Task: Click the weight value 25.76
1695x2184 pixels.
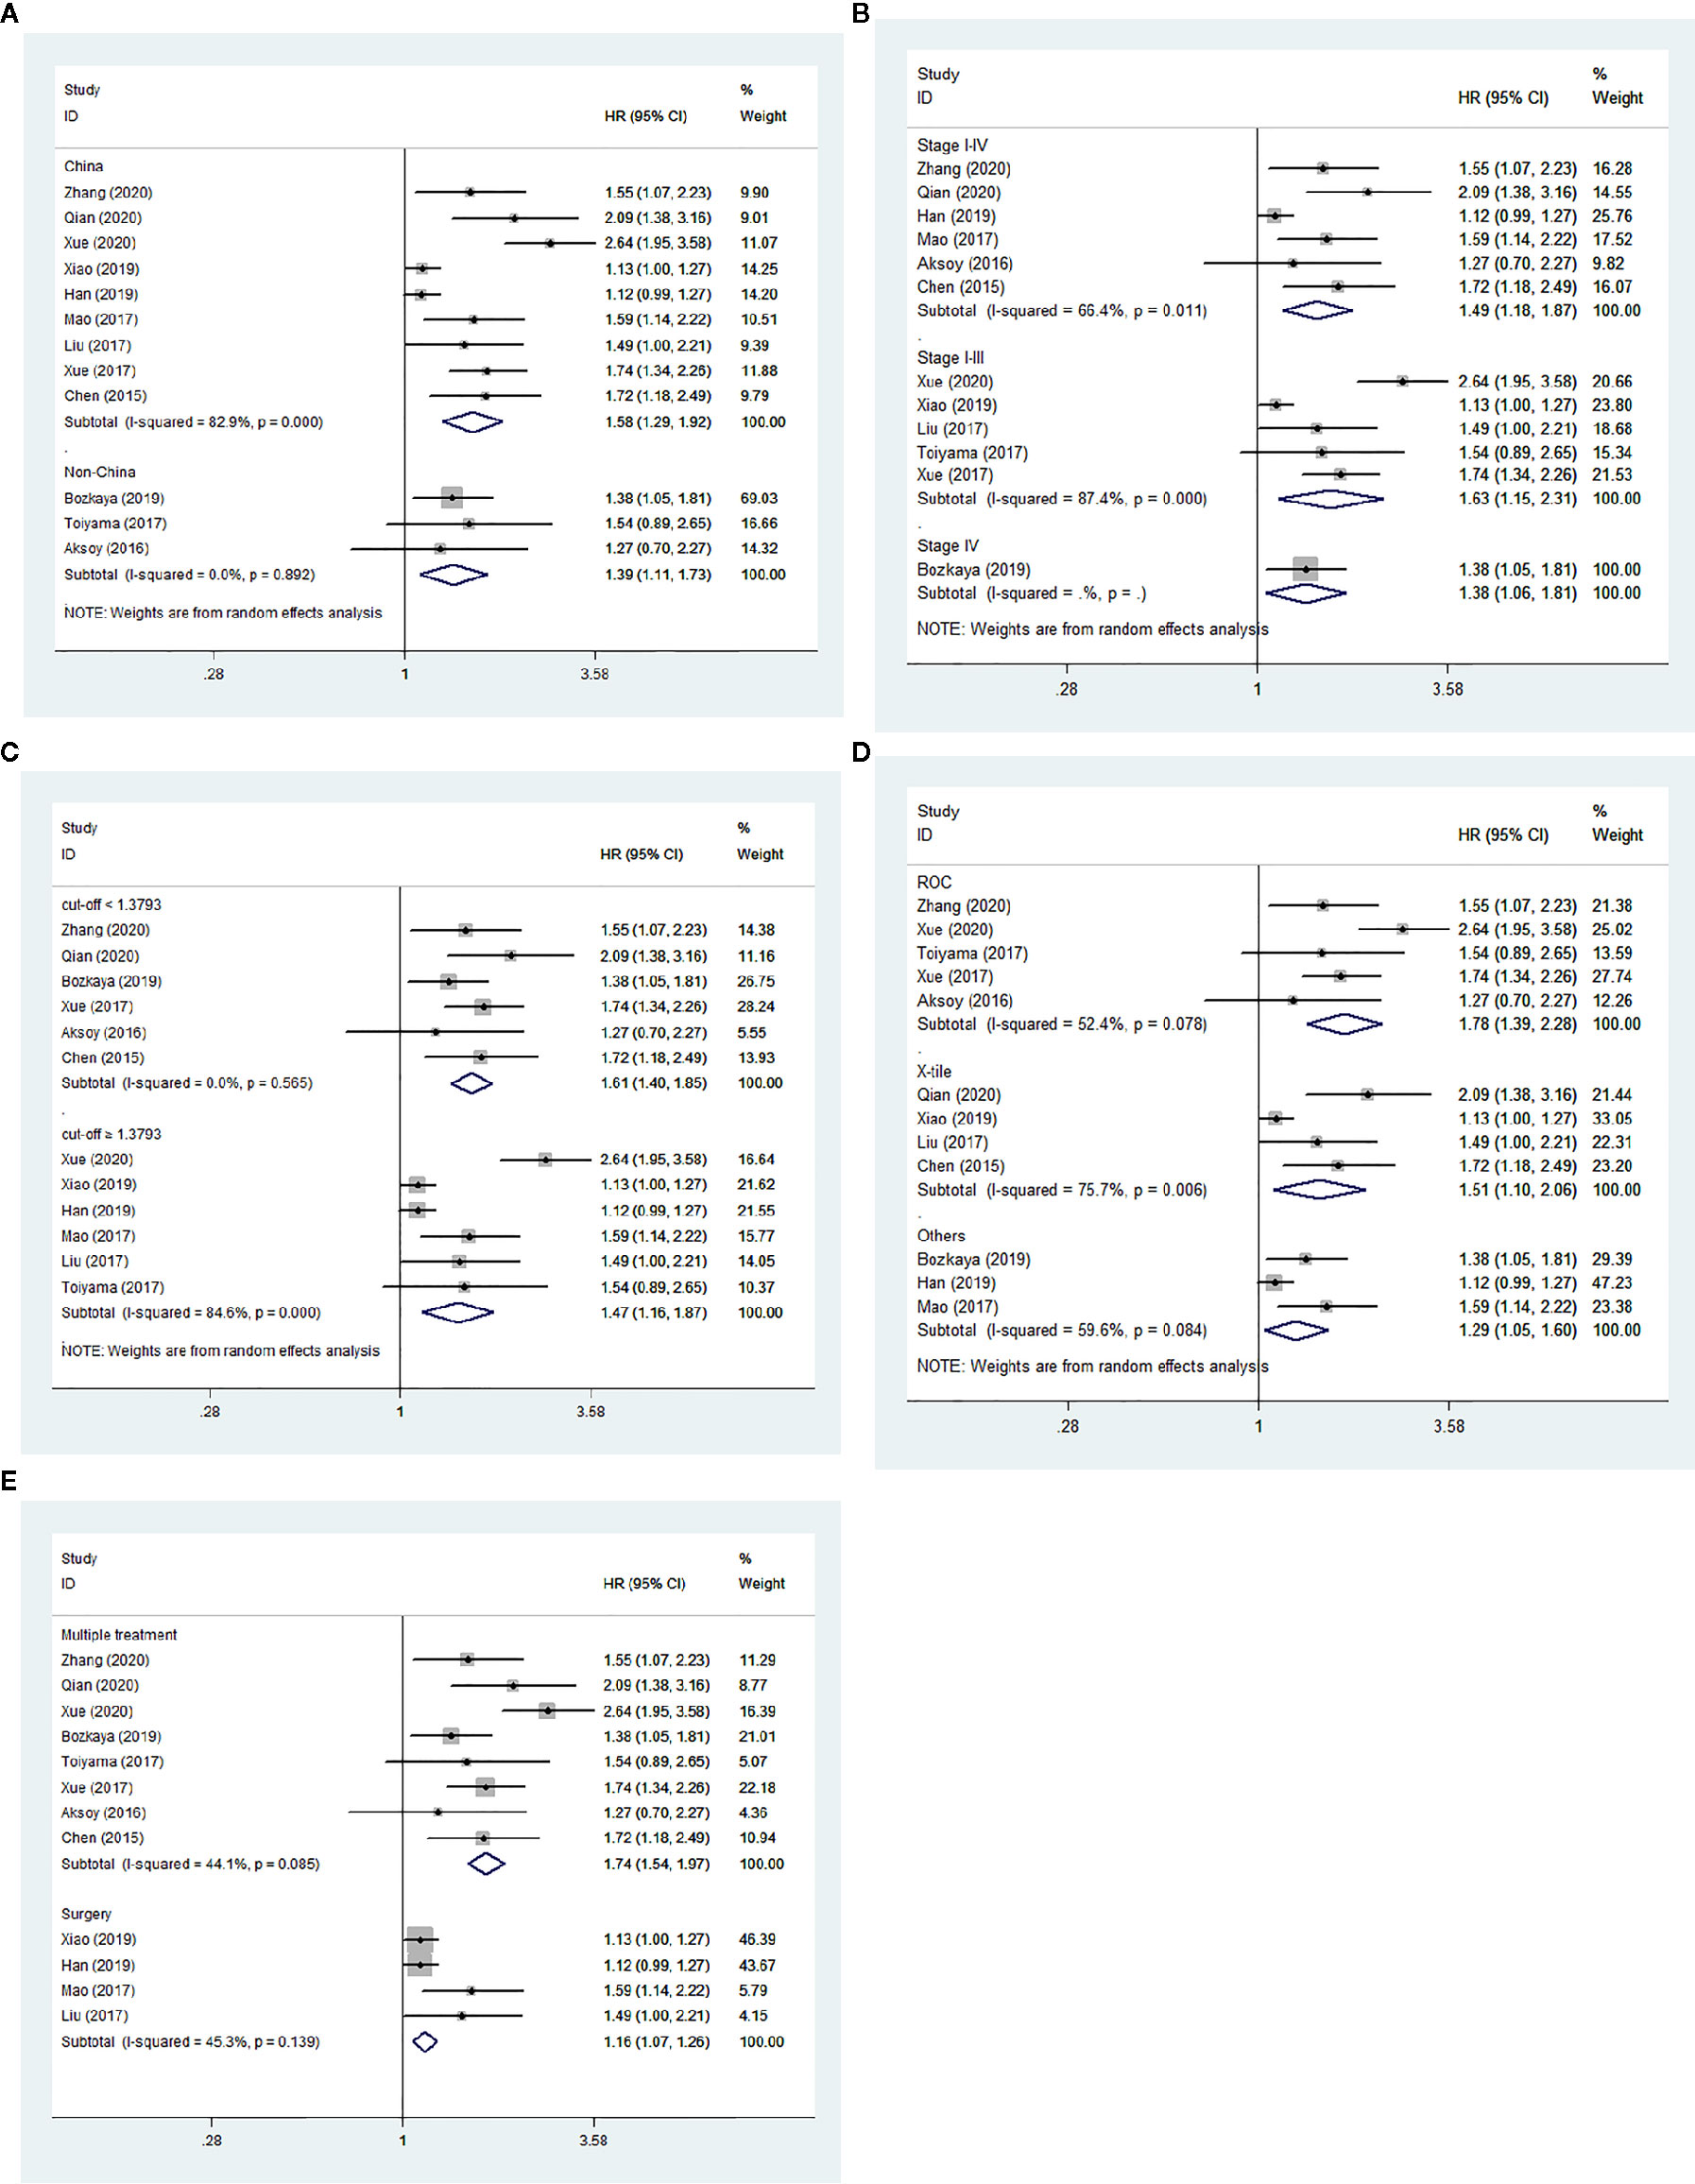Action: tap(1612, 216)
